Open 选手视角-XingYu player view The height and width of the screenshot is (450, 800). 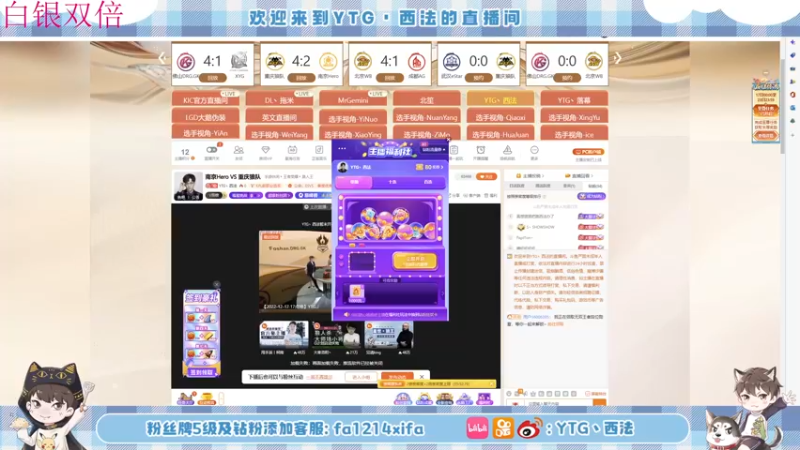click(x=574, y=117)
